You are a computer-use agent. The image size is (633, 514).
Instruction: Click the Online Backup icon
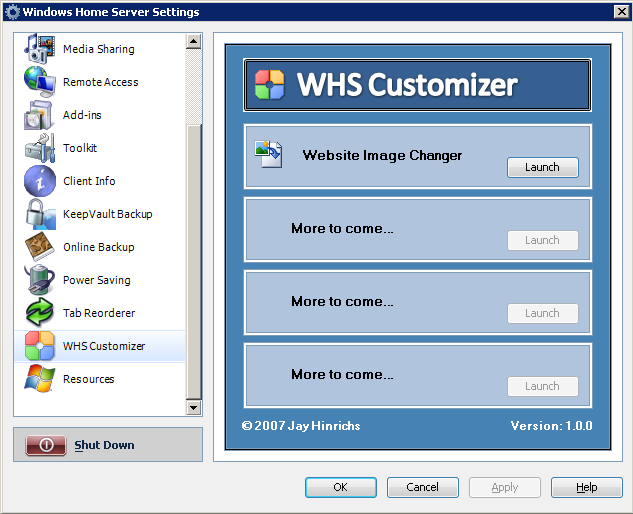[40, 247]
